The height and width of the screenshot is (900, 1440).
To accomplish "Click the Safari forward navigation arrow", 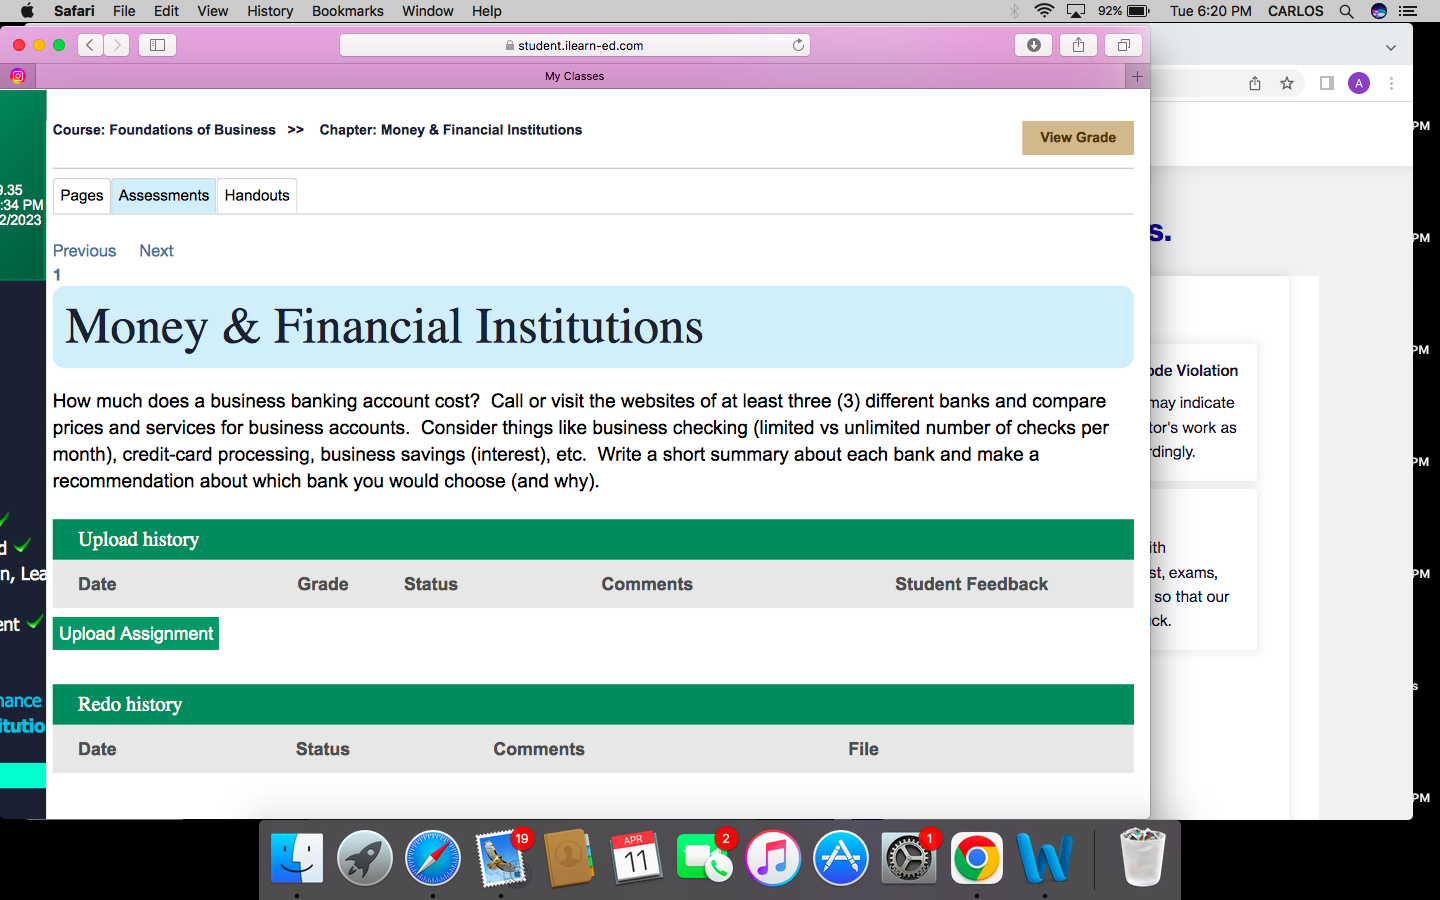I will (117, 45).
